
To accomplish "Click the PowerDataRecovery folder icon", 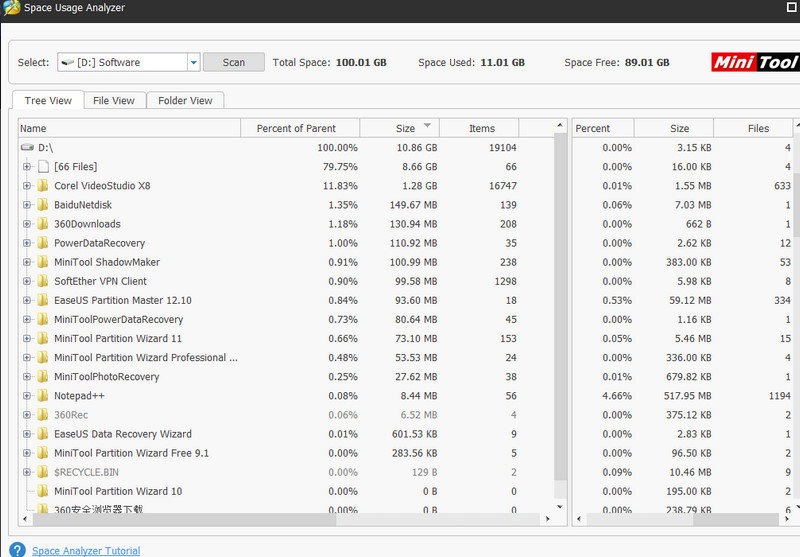I will click(x=43, y=243).
